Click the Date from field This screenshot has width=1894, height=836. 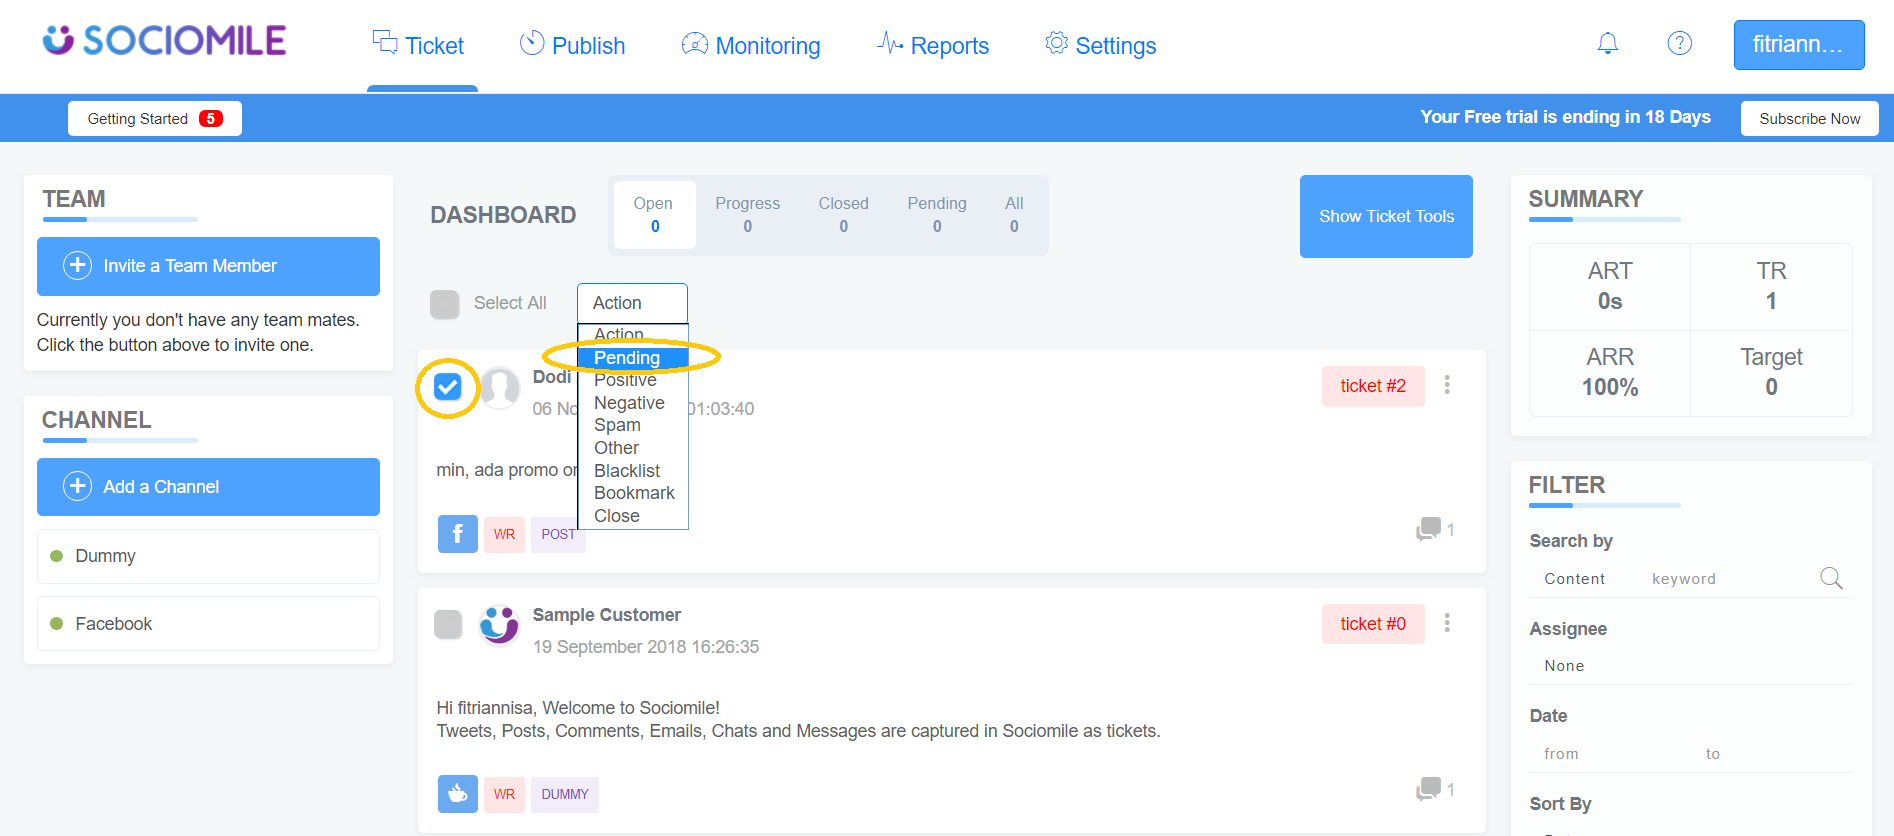(x=1610, y=754)
